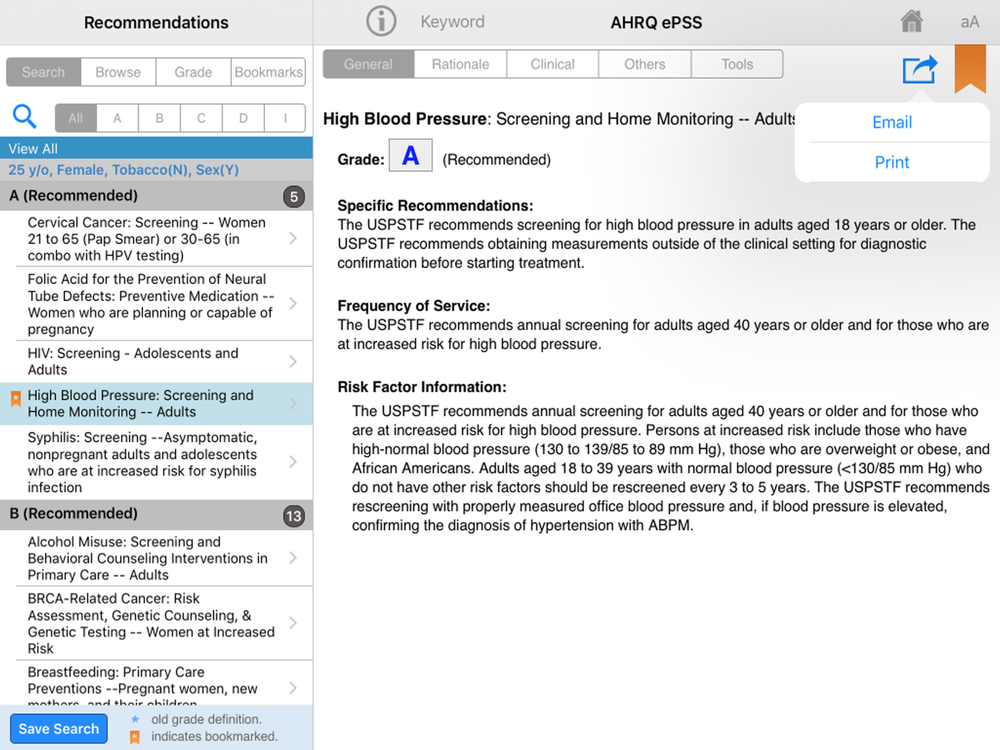Switch to the Others tab

tap(645, 64)
